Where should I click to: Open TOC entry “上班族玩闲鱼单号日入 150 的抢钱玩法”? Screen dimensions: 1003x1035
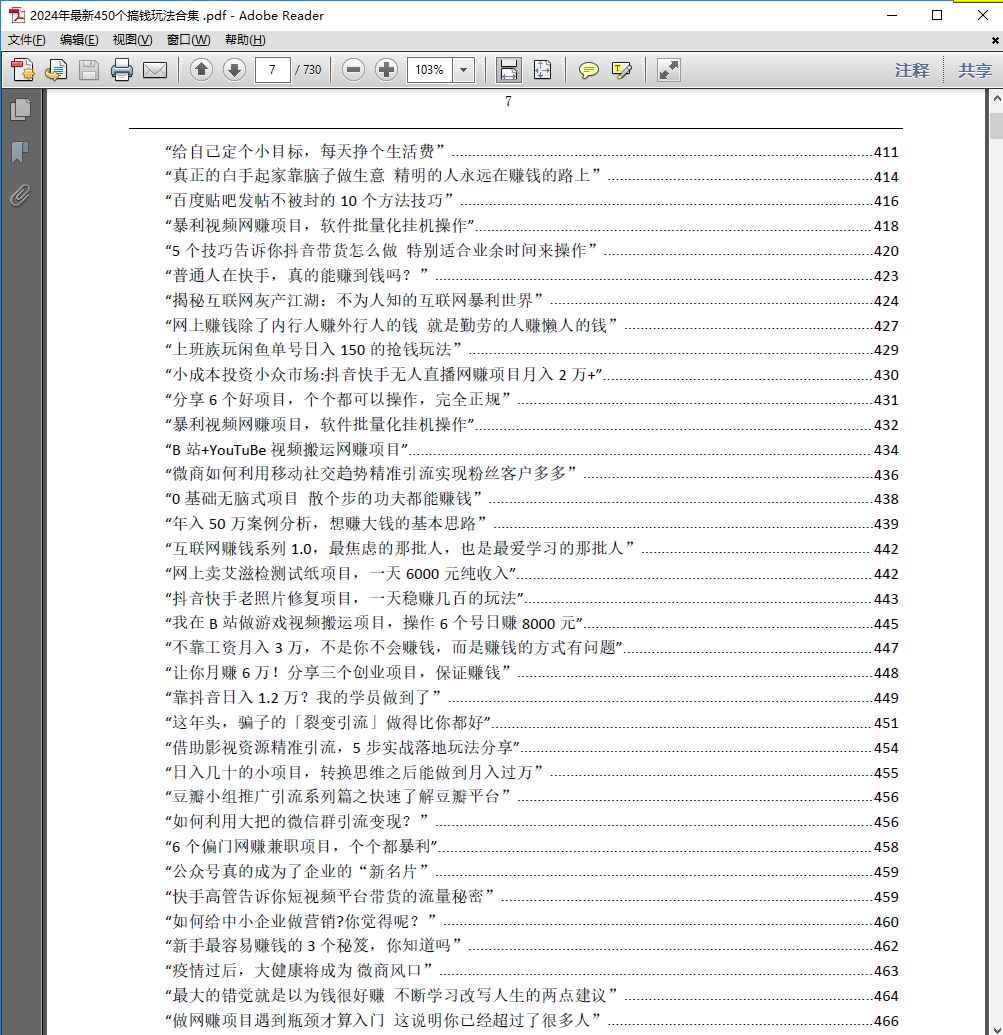tap(531, 349)
